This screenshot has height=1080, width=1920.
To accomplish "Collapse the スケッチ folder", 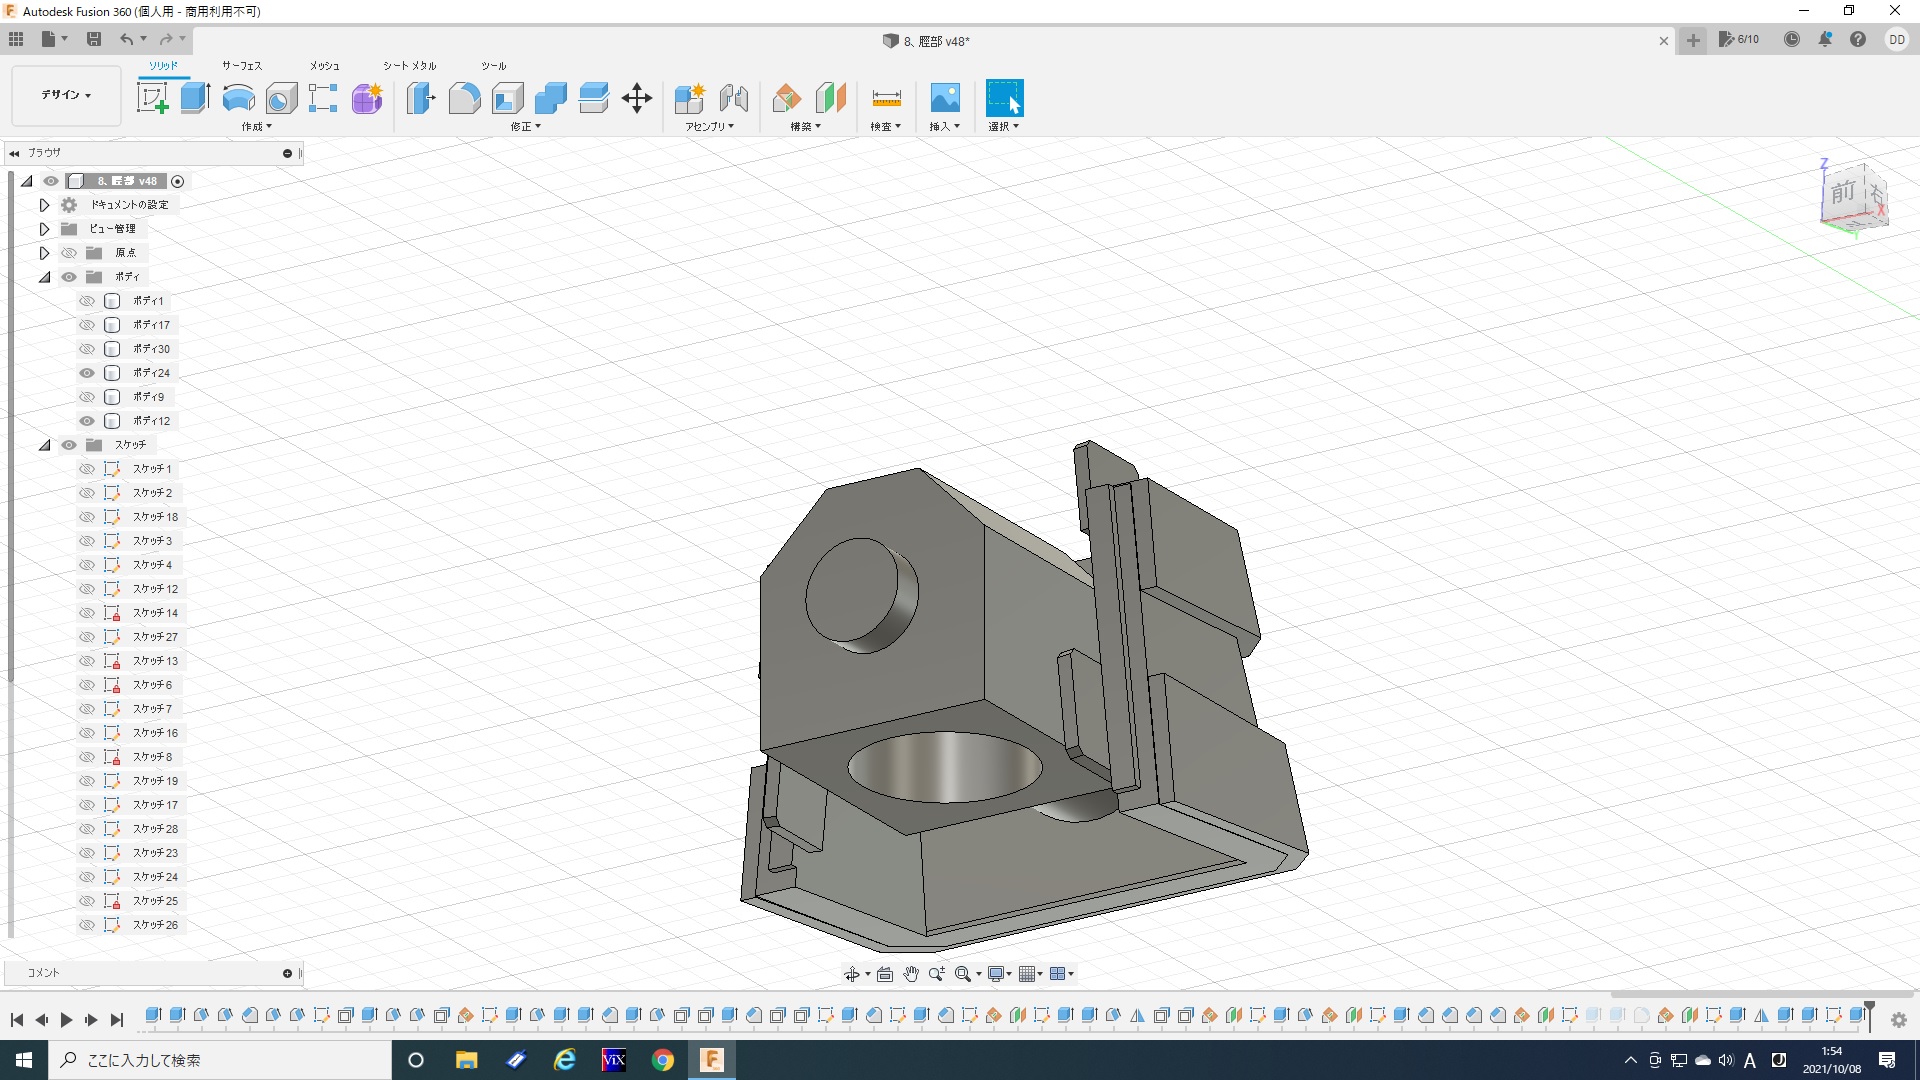I will pyautogui.click(x=44, y=445).
